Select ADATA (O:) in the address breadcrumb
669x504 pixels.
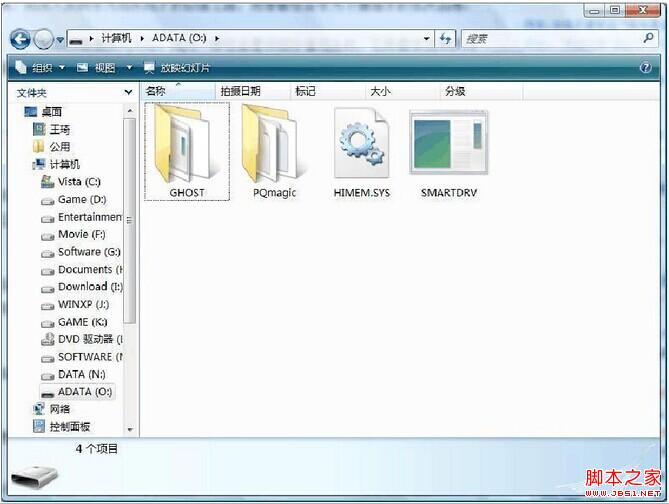pyautogui.click(x=179, y=38)
